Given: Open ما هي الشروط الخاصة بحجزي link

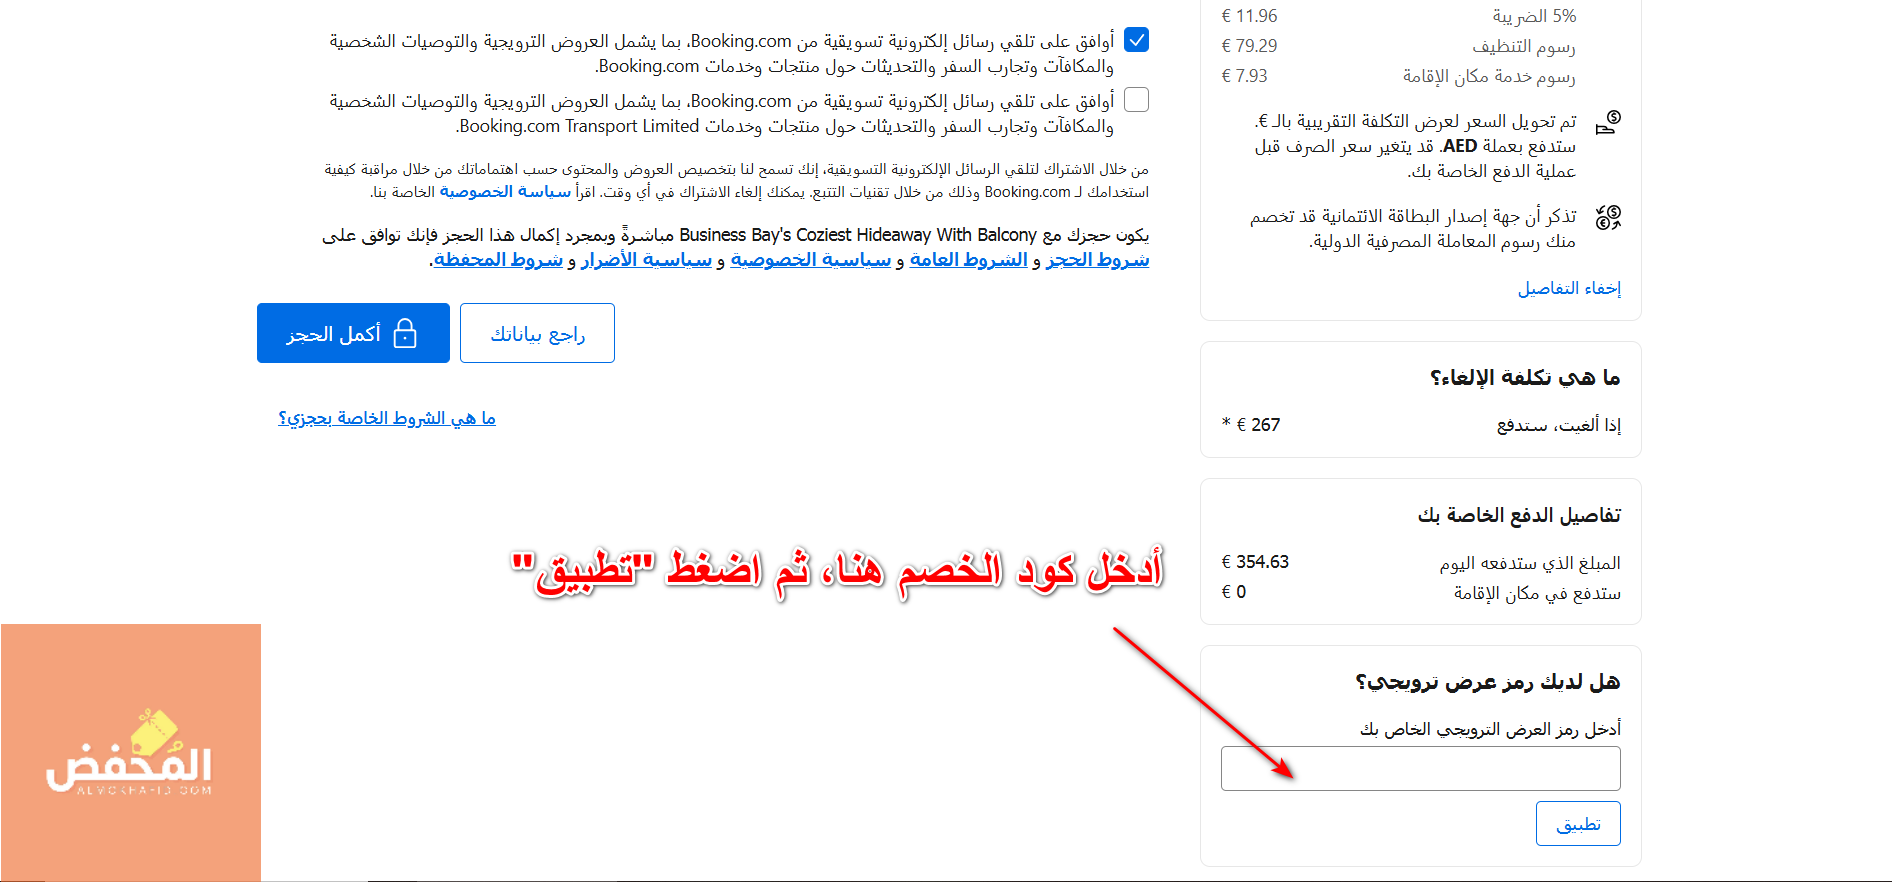Looking at the screenshot, I should click(x=387, y=418).
